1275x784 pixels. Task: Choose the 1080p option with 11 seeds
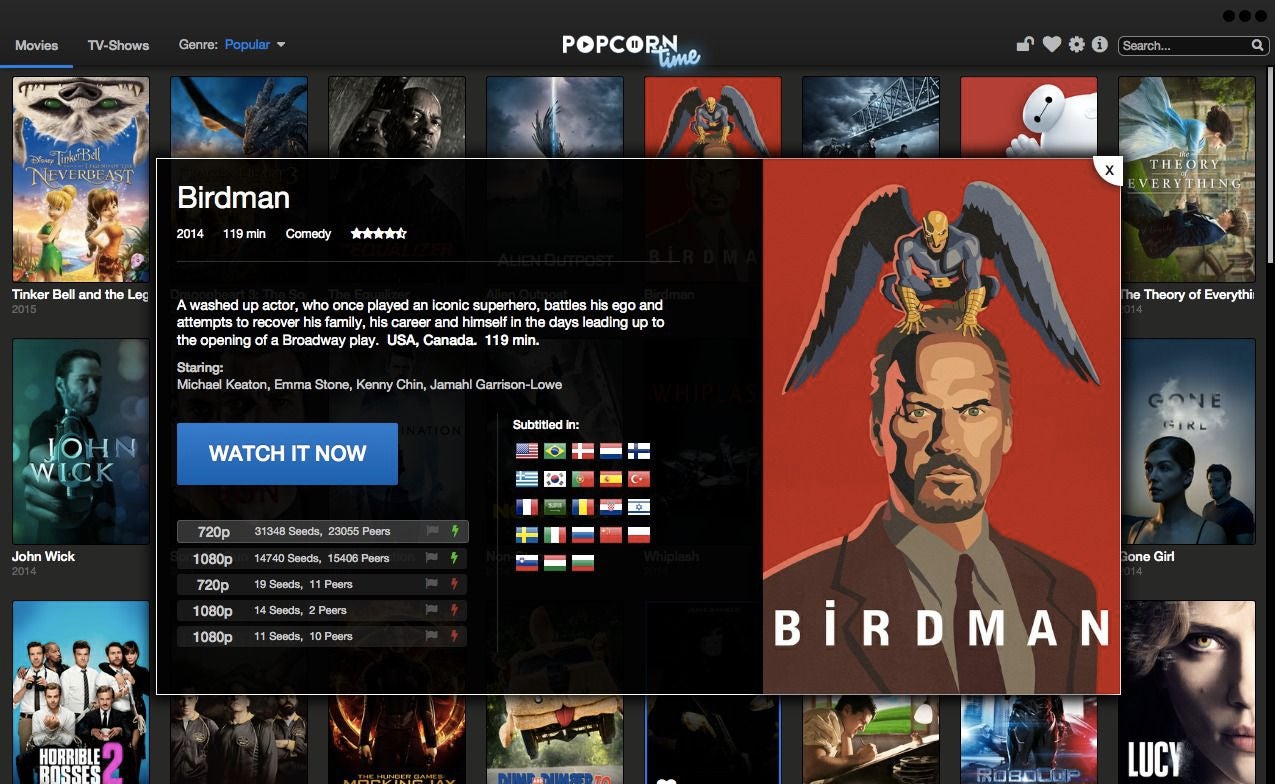[322, 636]
